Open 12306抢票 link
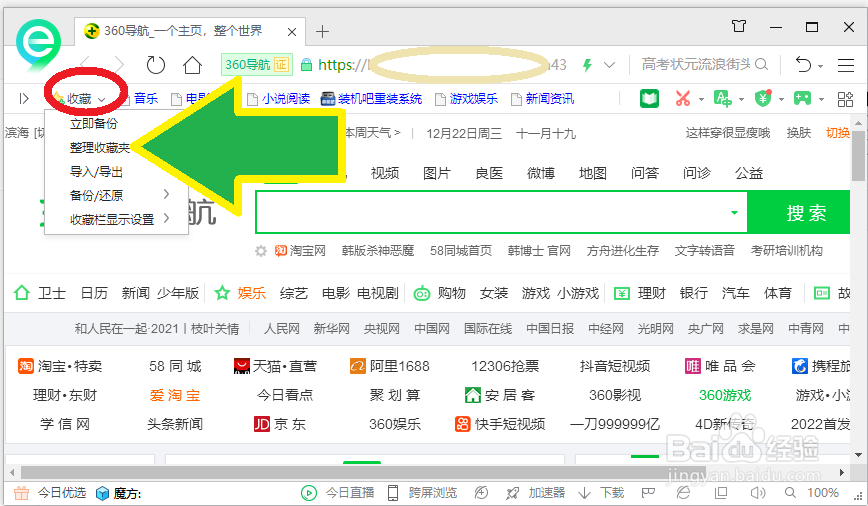This screenshot has height=506, width=868. pyautogui.click(x=505, y=366)
